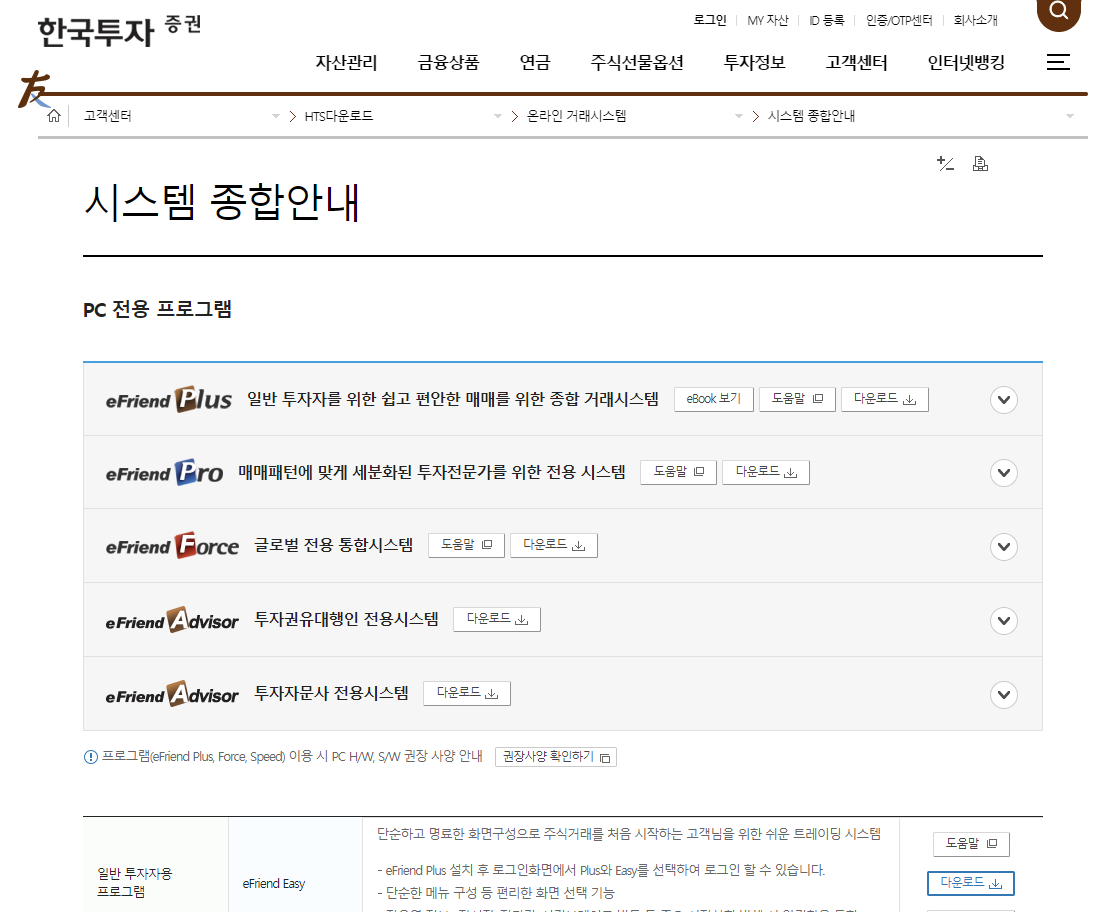
Task: Click the eFriend Pro logo
Action: 164,472
